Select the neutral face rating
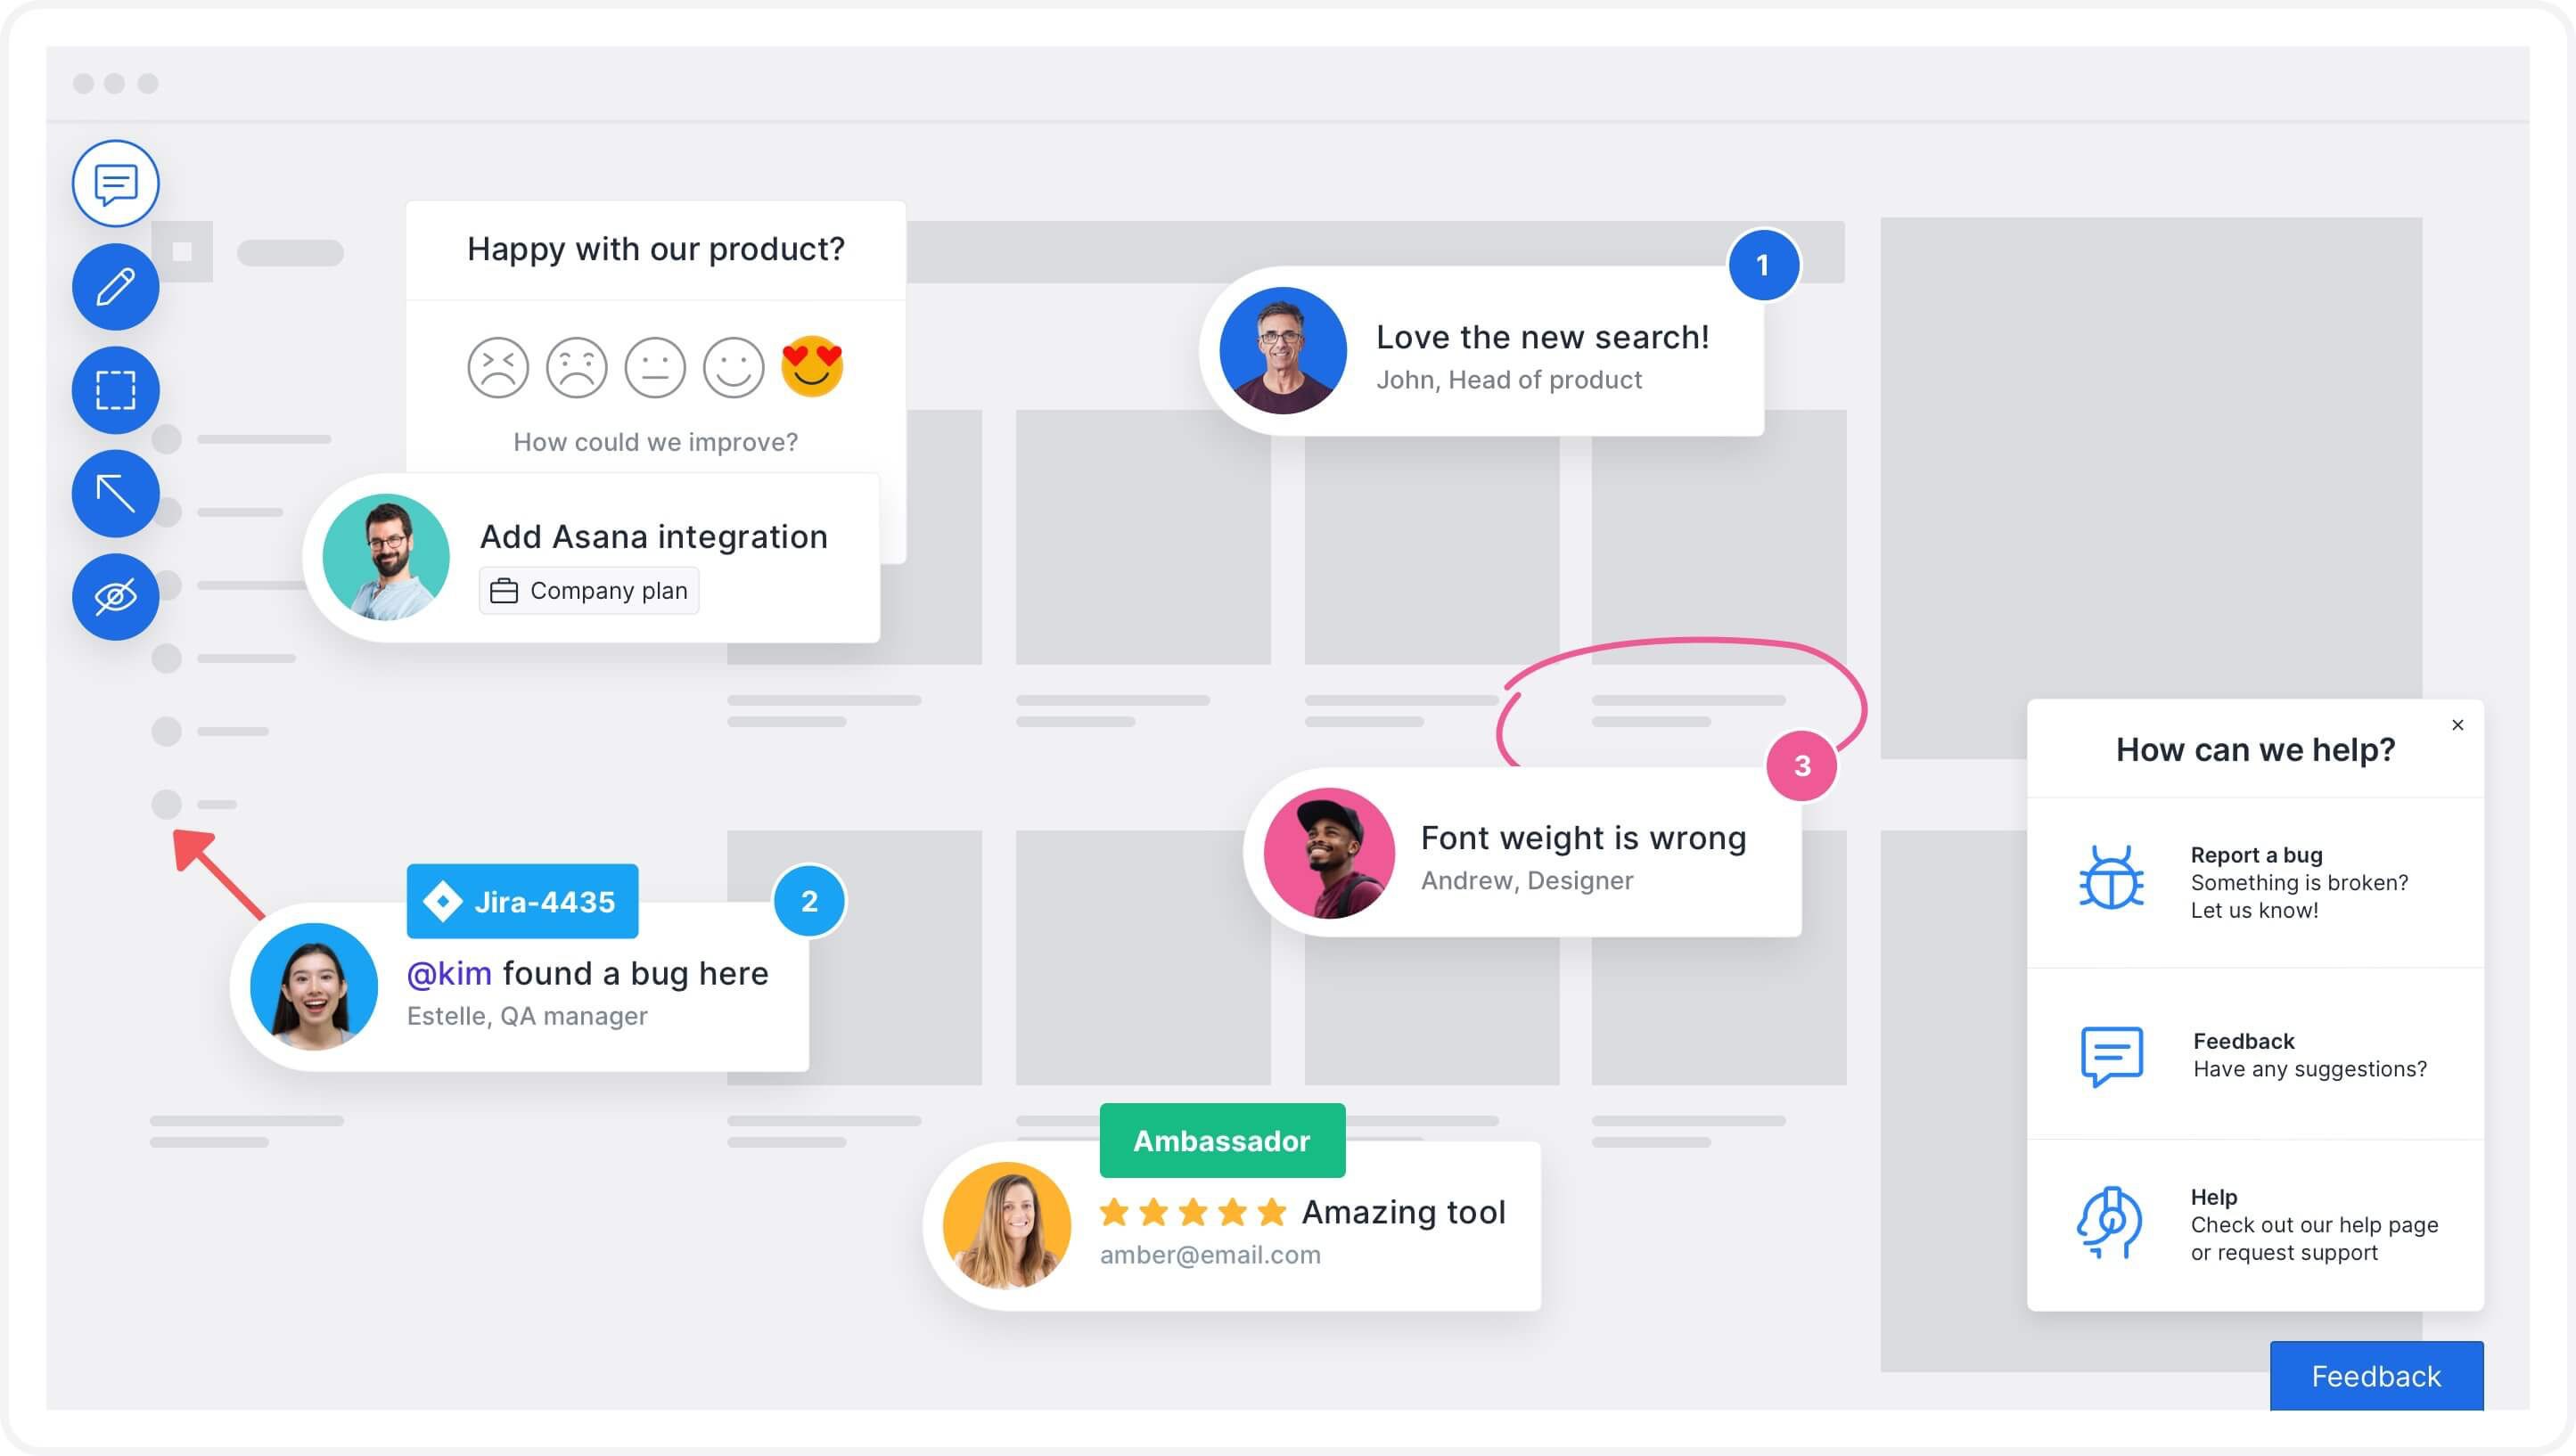 click(x=655, y=367)
